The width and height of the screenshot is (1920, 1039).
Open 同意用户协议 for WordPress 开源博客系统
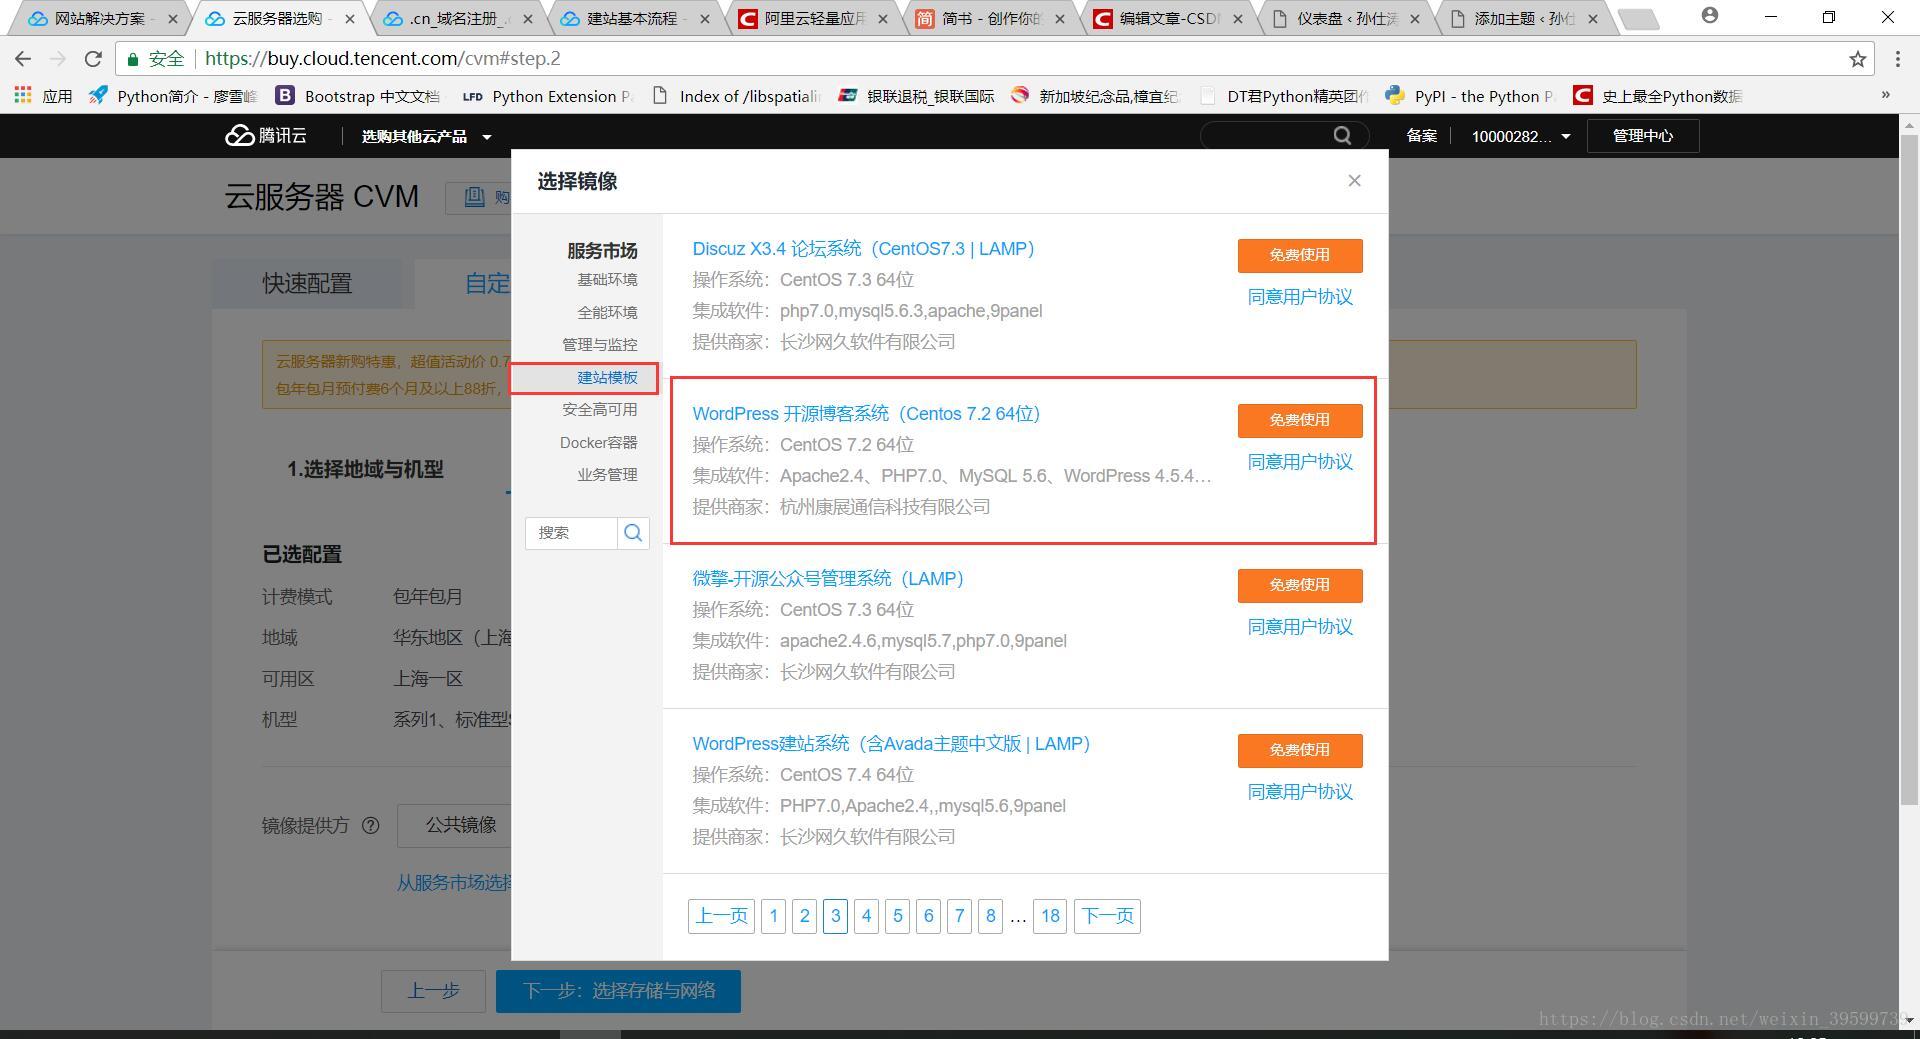tap(1300, 462)
